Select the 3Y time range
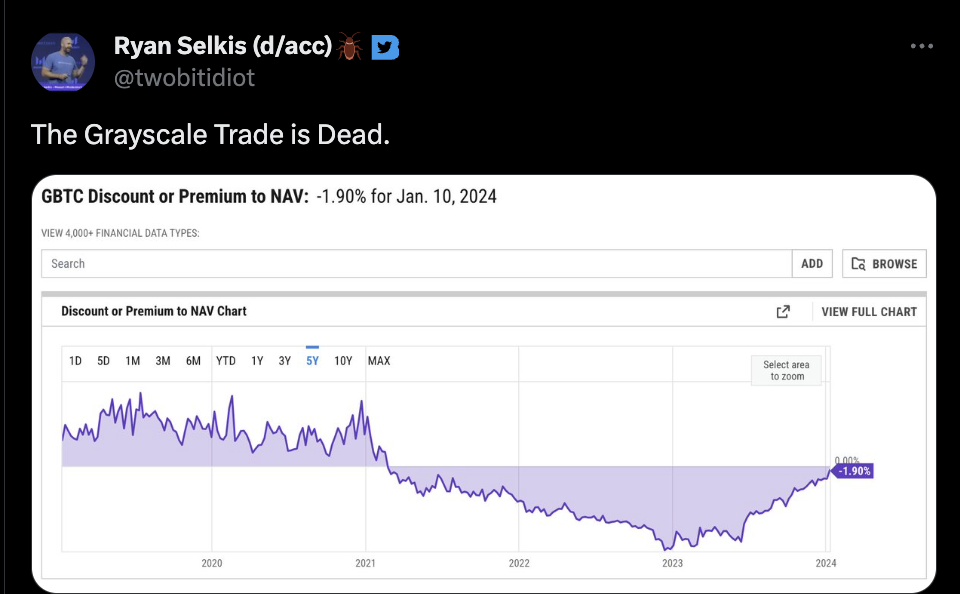This screenshot has height=594, width=960. (x=285, y=361)
